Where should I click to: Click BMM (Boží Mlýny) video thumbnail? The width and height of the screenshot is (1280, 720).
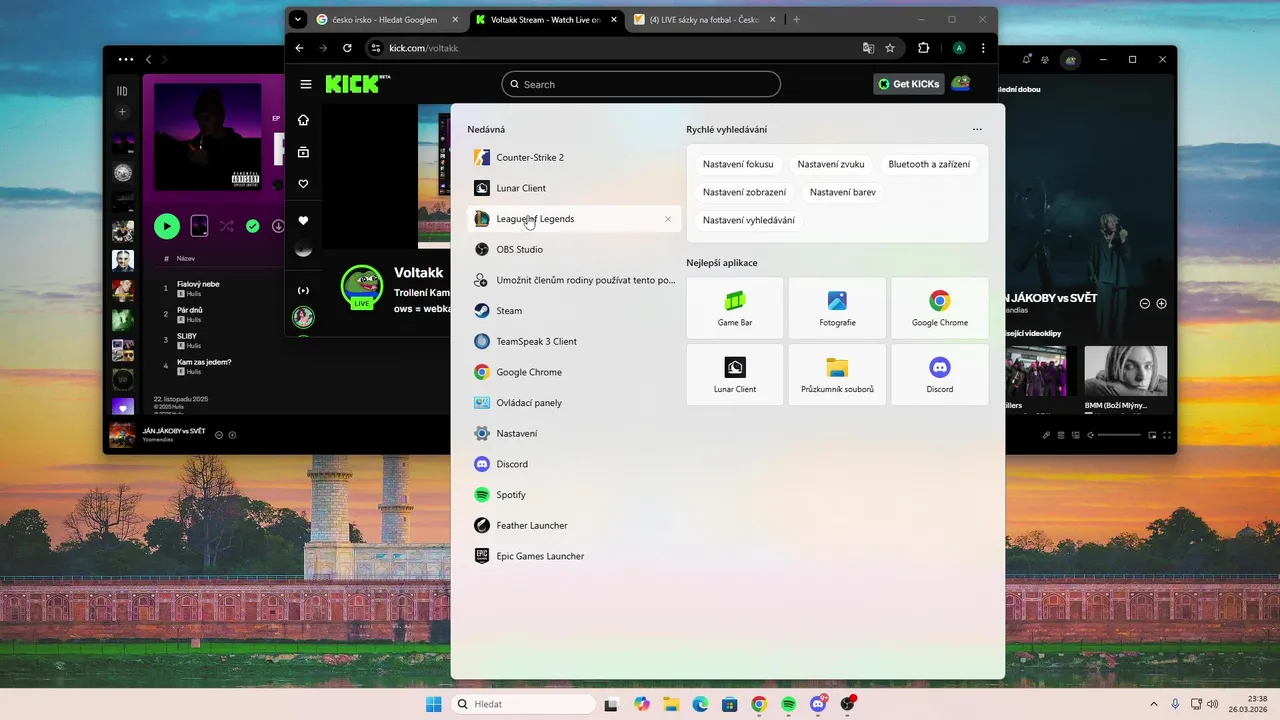tap(1126, 372)
